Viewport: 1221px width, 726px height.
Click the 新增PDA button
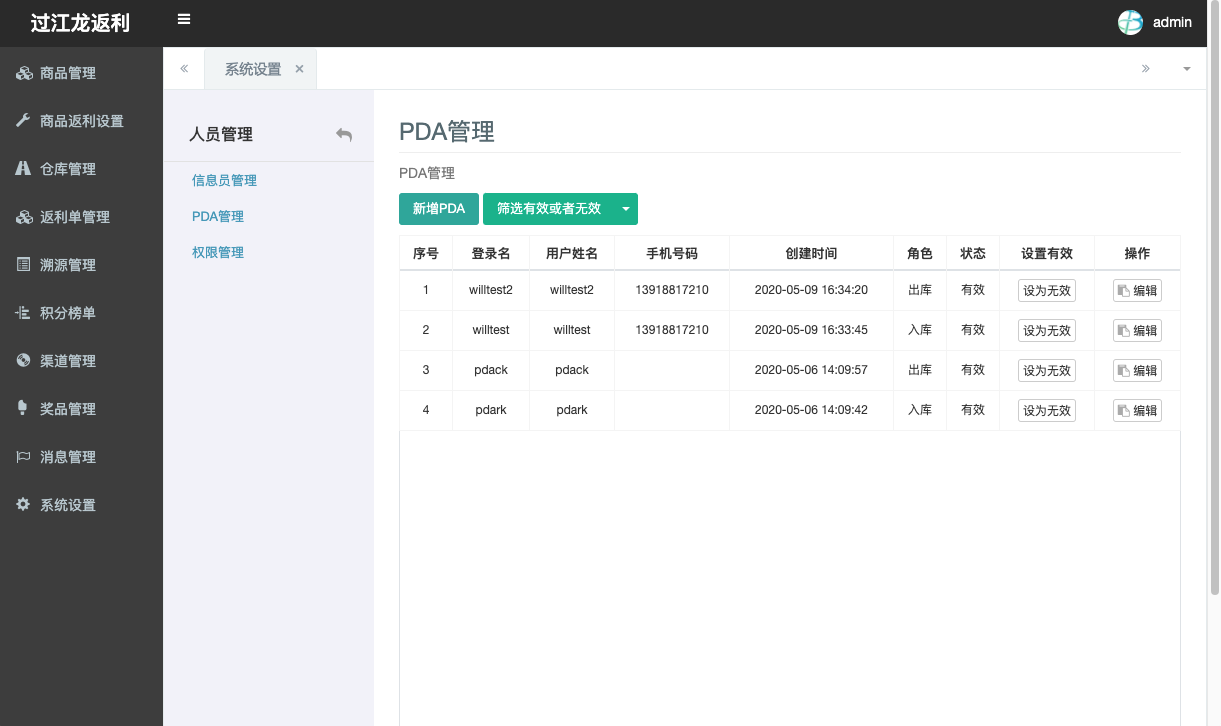(x=439, y=209)
